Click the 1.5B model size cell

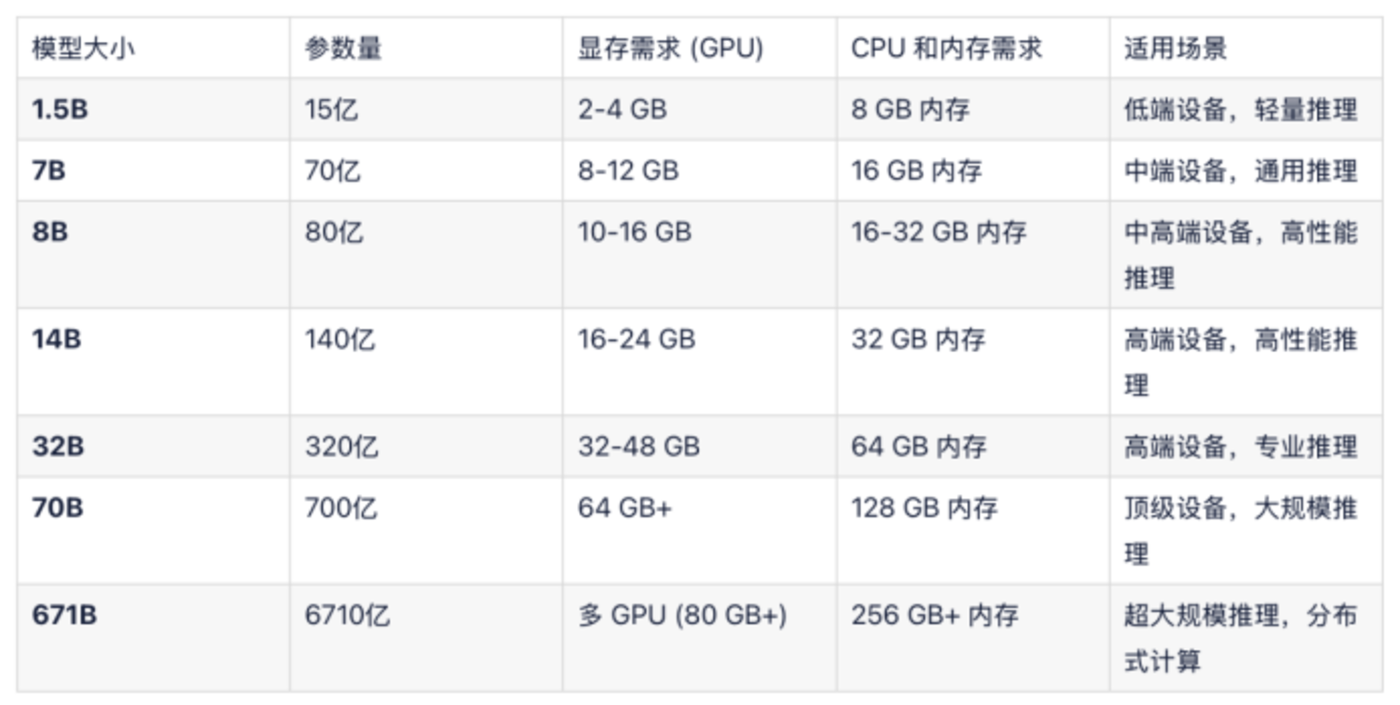60,109
